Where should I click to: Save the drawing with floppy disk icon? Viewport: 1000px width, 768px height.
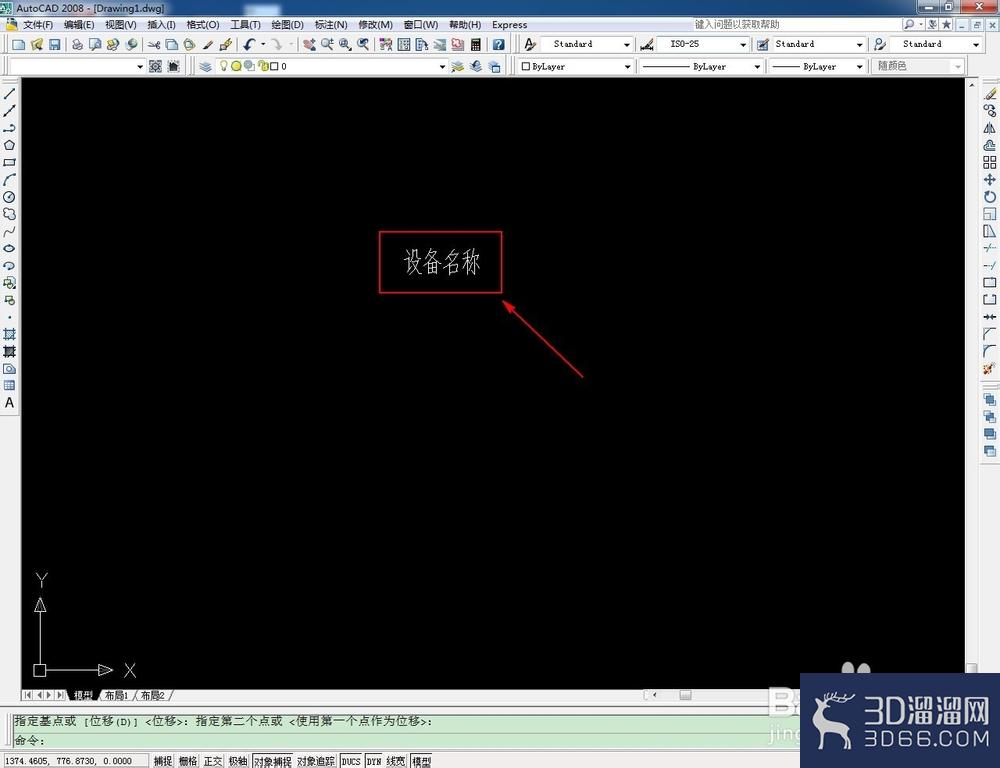pyautogui.click(x=54, y=44)
